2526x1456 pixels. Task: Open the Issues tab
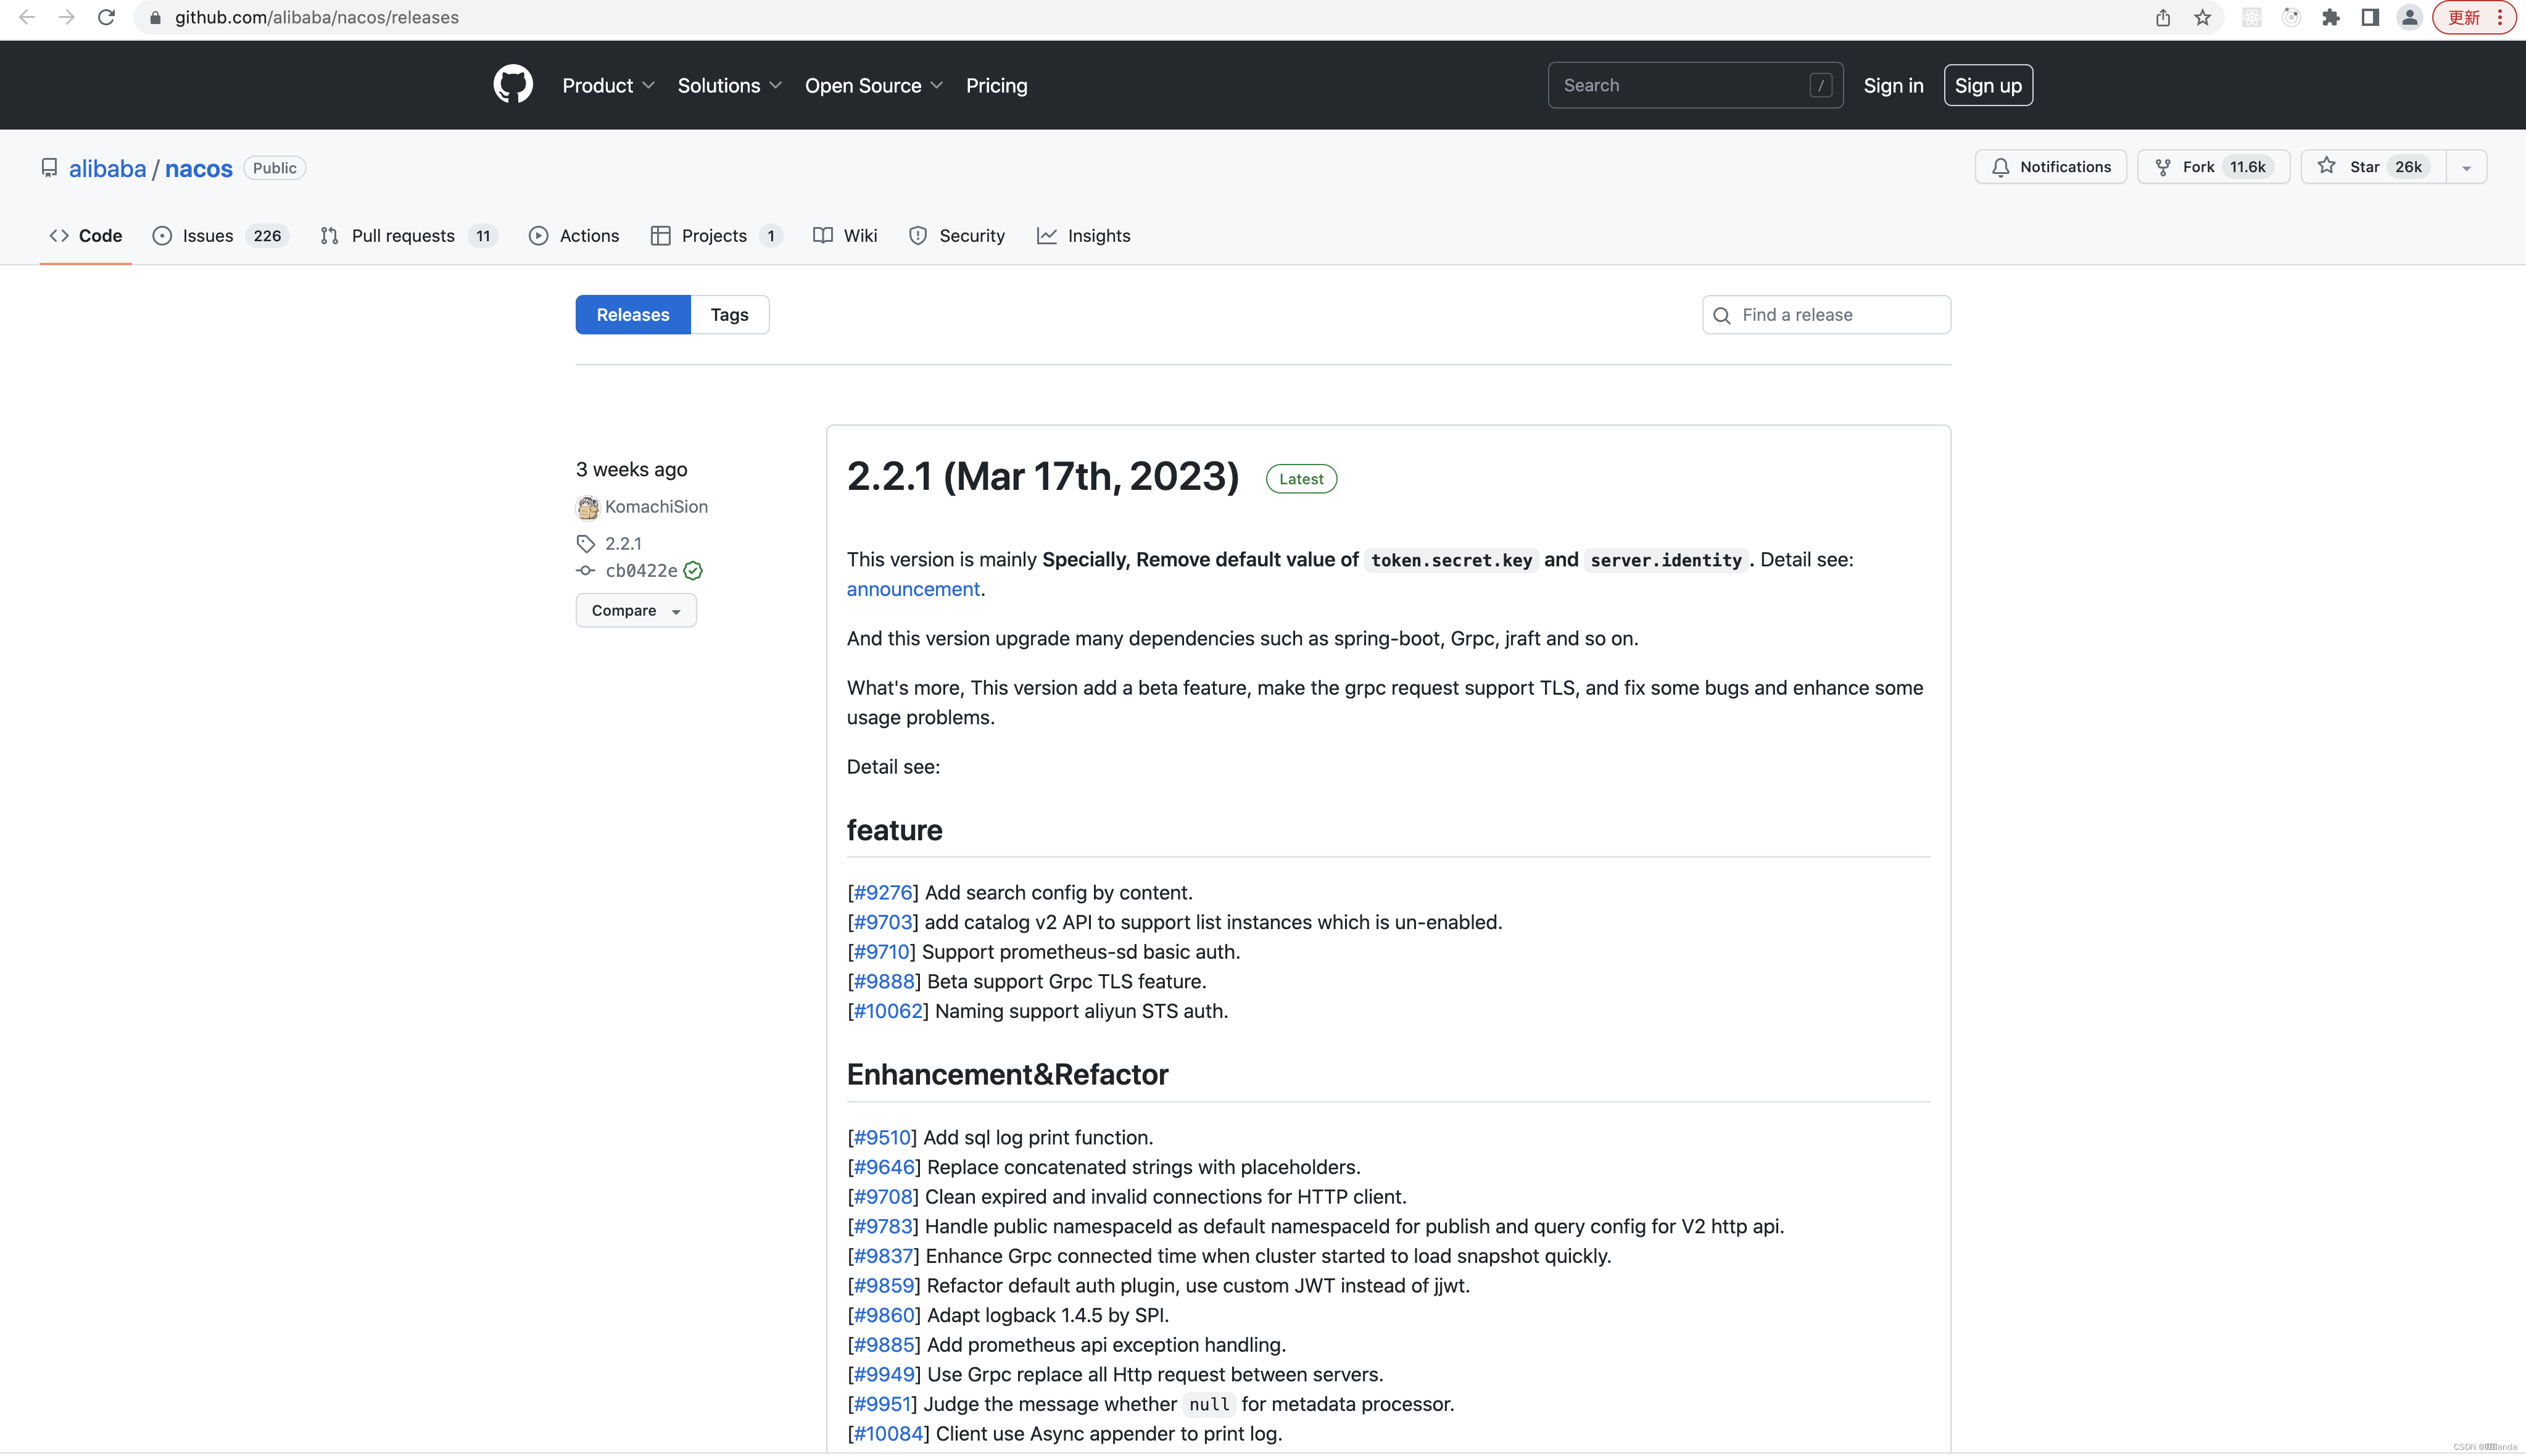point(208,236)
